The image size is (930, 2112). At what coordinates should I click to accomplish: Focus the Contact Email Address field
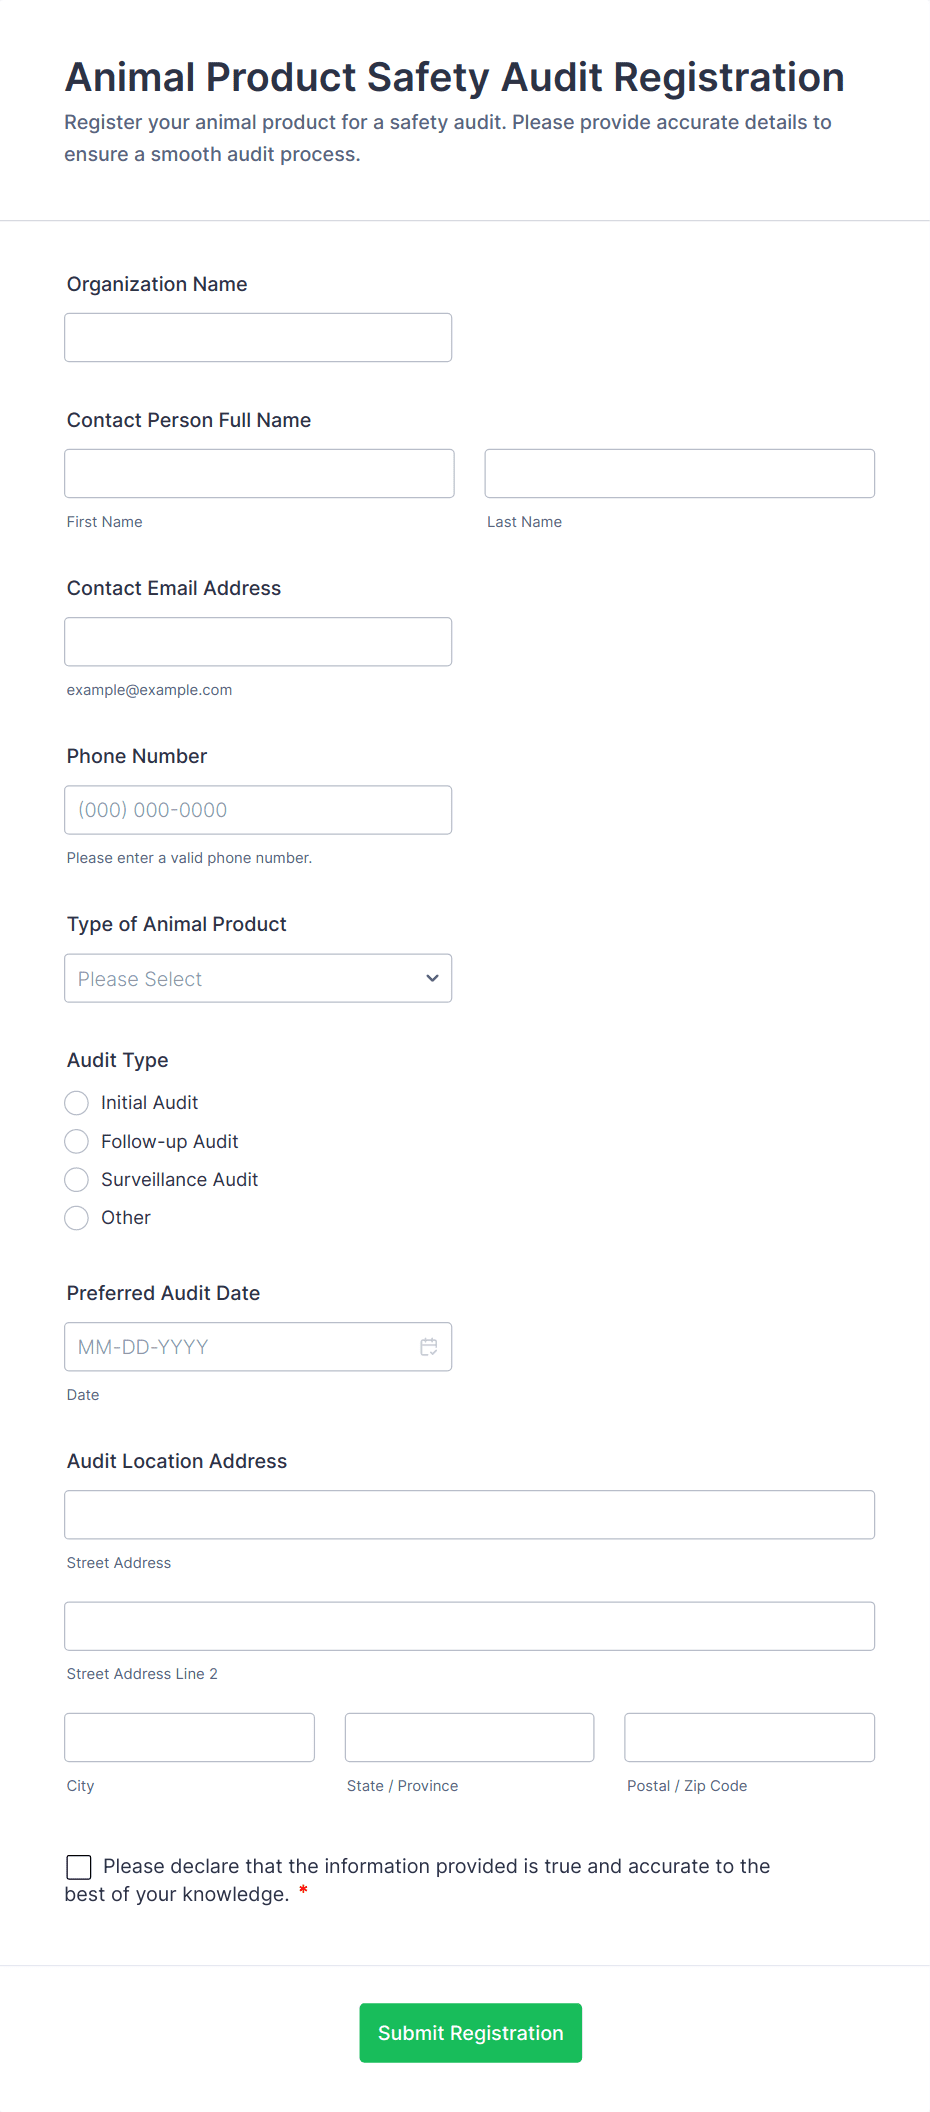(x=258, y=642)
